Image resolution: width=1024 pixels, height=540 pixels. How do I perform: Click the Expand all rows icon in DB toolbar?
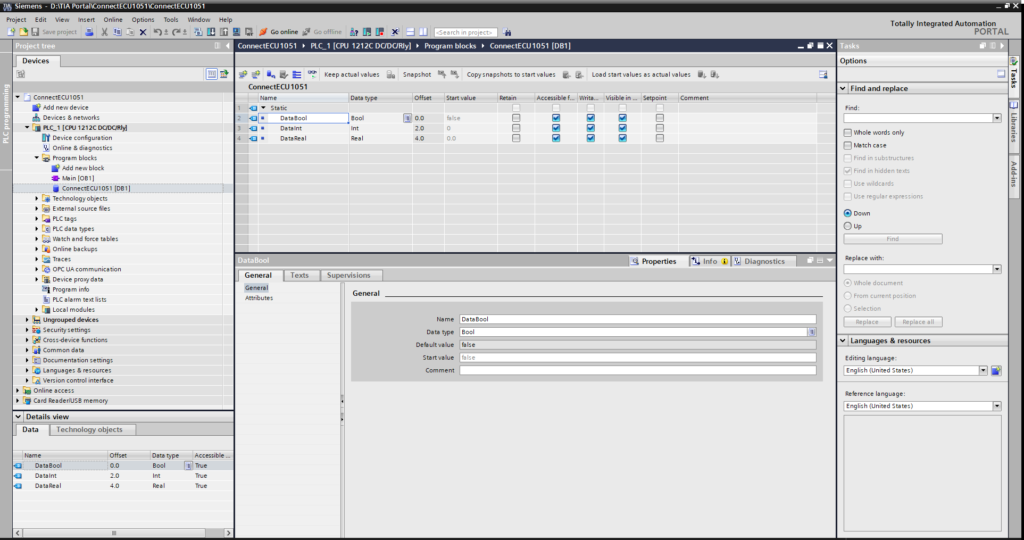pyautogui.click(x=296, y=74)
